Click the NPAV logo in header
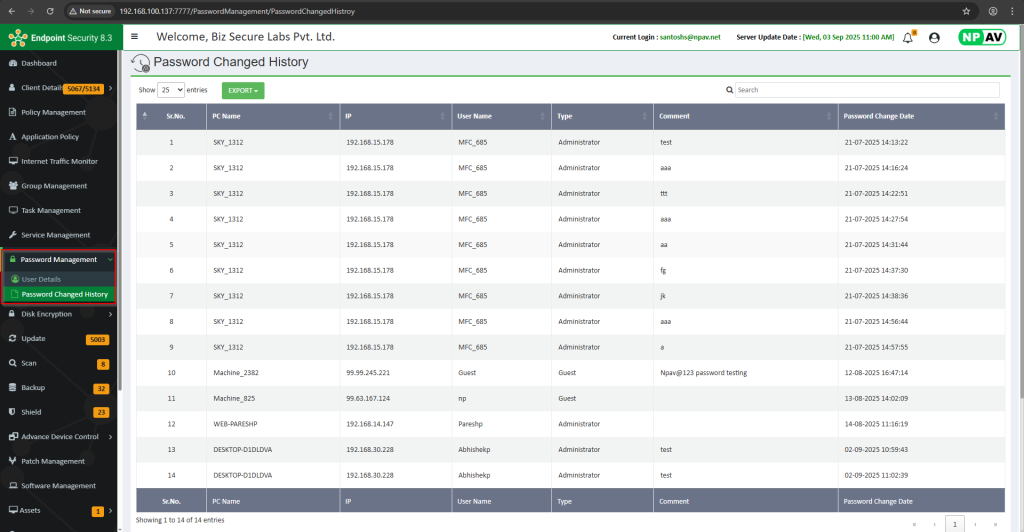Viewport: 1024px width, 532px height. pyautogui.click(x=981, y=37)
